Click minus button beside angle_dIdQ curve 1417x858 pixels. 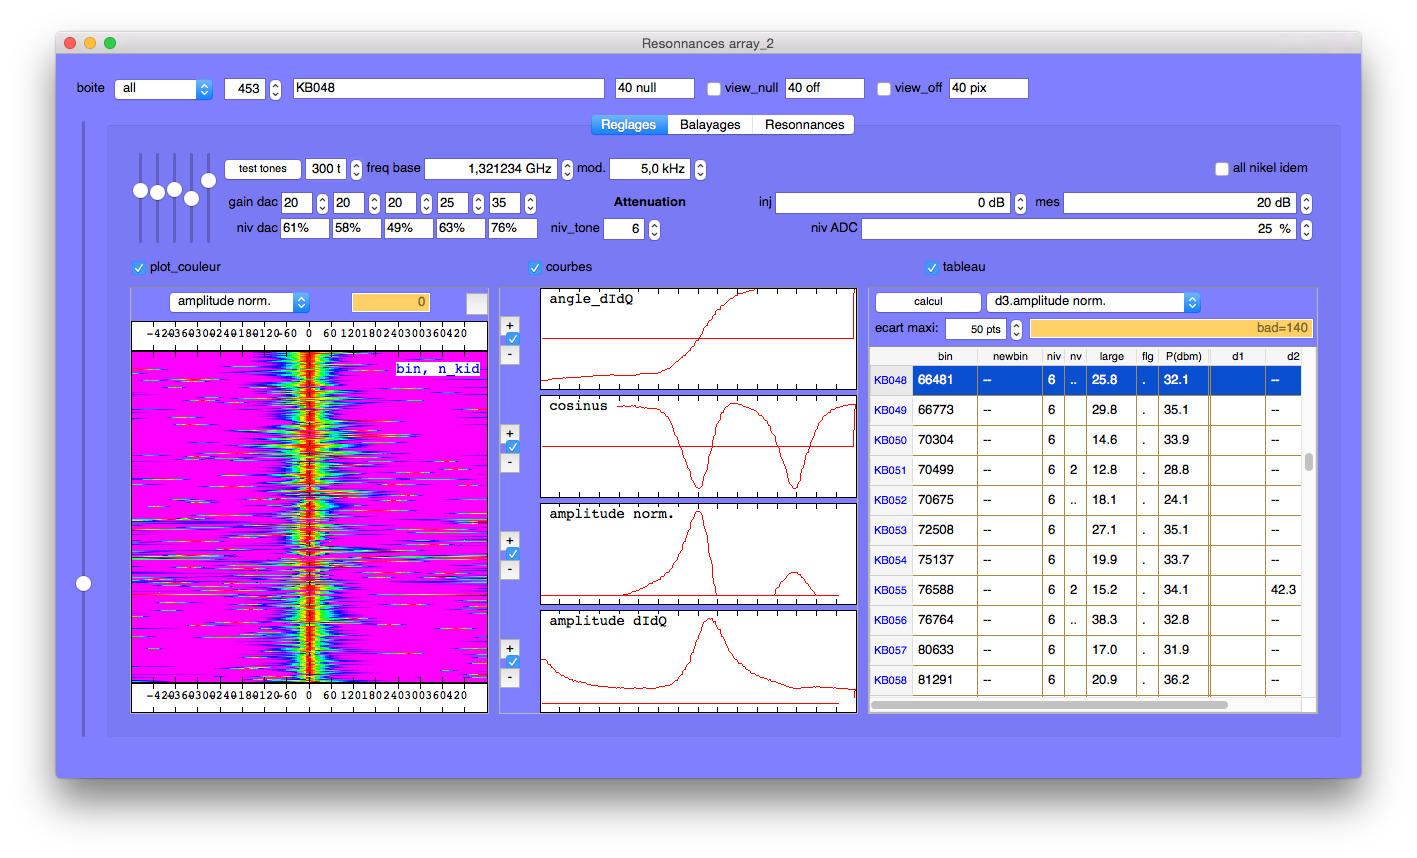[x=510, y=355]
